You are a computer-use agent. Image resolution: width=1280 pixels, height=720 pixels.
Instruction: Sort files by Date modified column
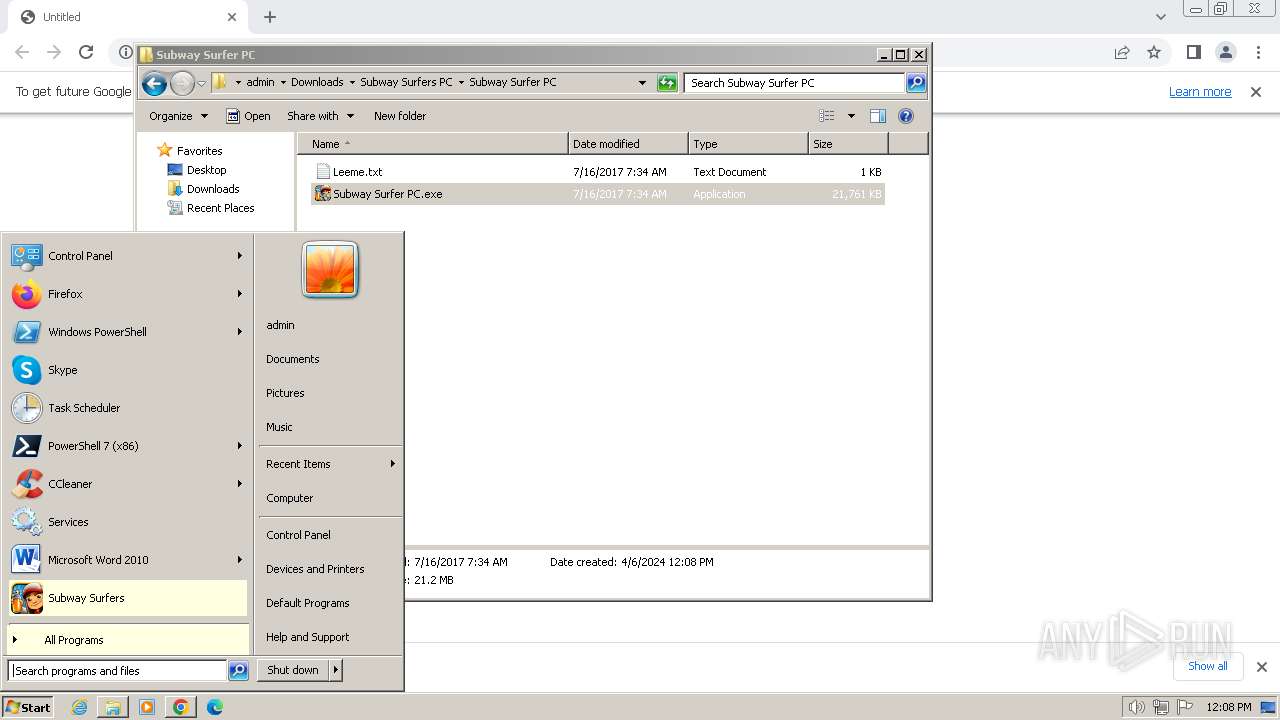pyautogui.click(x=628, y=144)
